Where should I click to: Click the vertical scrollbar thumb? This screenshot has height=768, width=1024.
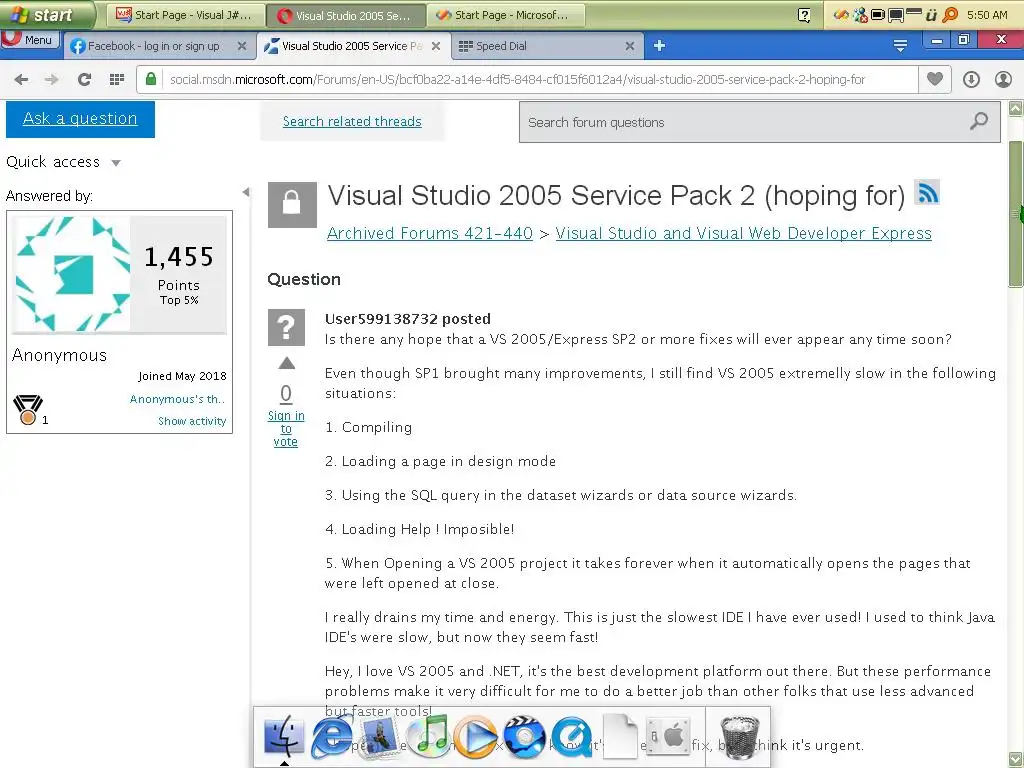coord(1016,214)
